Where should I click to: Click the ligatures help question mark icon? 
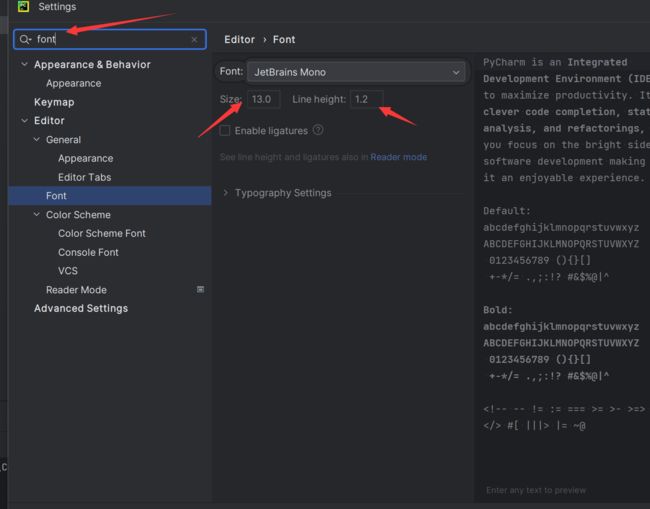tap(318, 130)
